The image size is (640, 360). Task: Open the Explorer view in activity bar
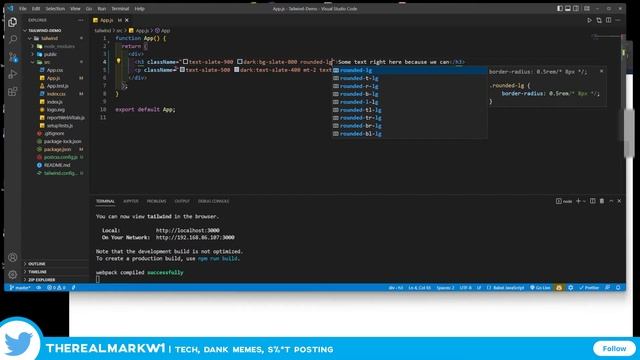[13, 22]
